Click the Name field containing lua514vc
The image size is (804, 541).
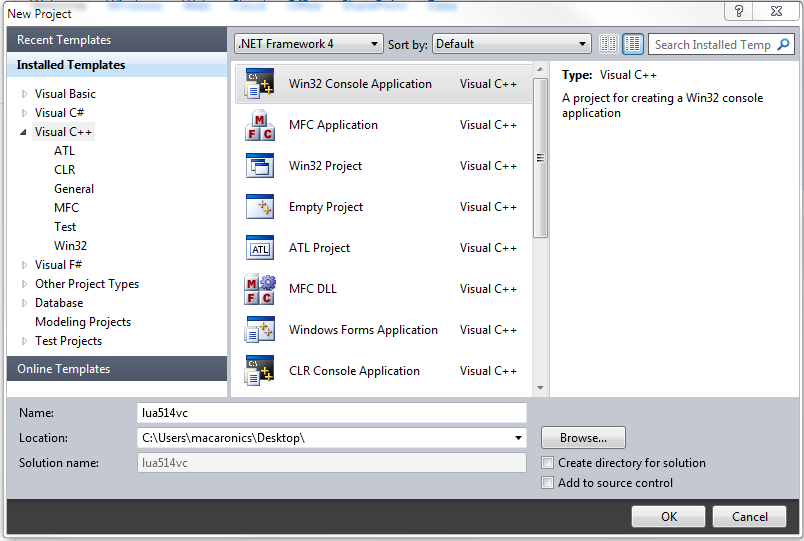tap(332, 413)
